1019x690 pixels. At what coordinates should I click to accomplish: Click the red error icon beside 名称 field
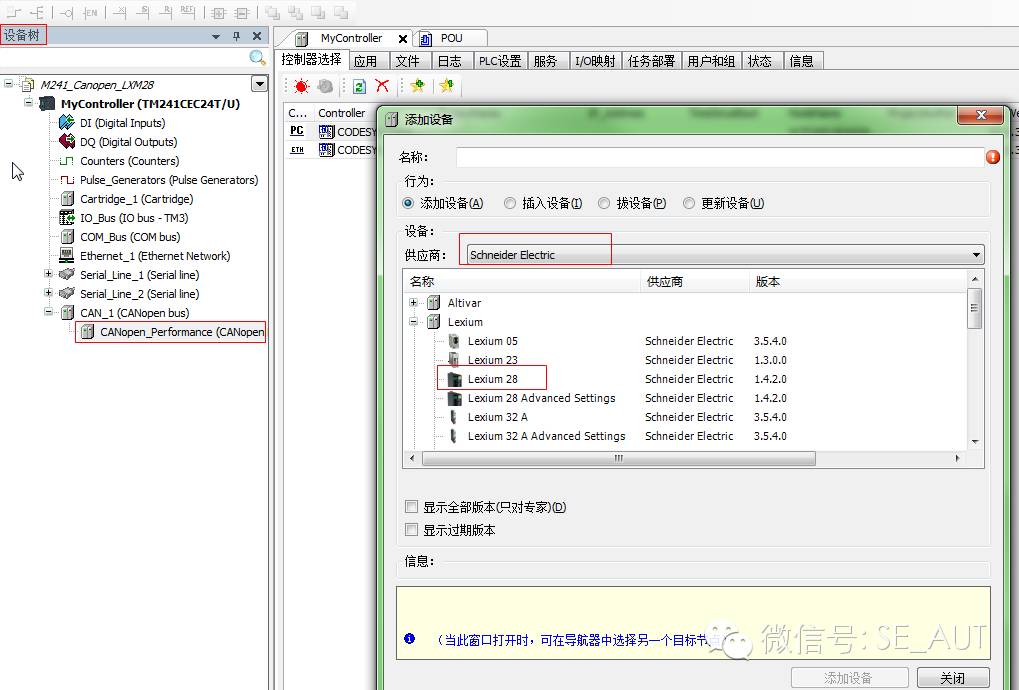993,157
